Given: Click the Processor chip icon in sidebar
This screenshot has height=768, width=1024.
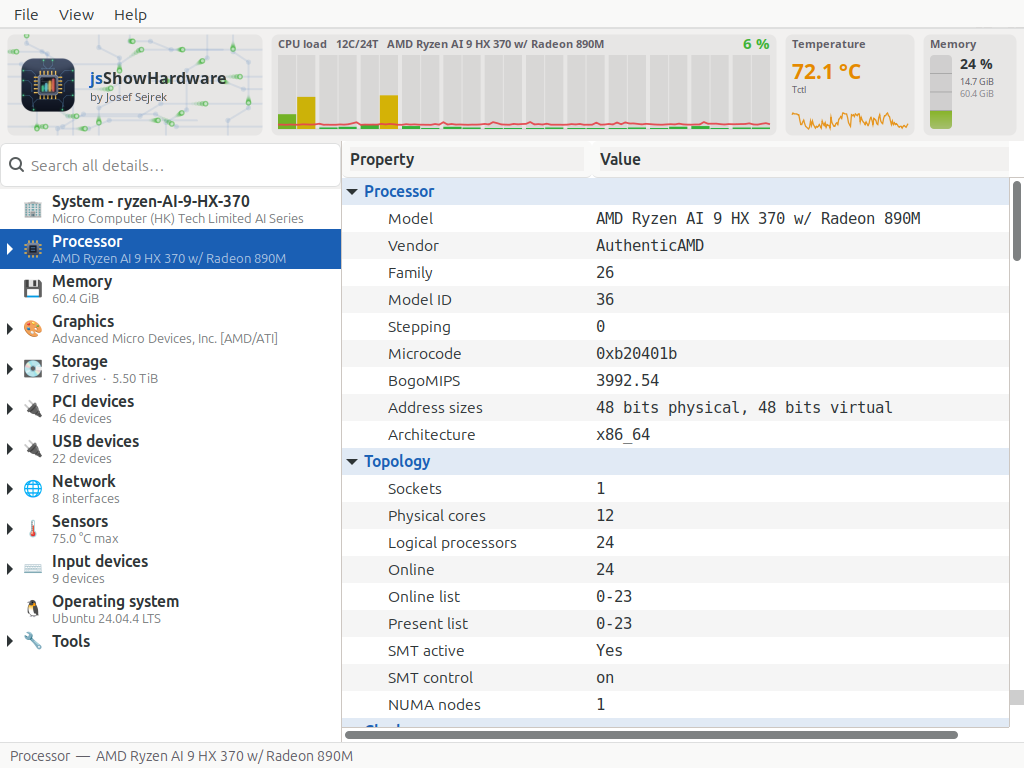Looking at the screenshot, I should tap(33, 249).
